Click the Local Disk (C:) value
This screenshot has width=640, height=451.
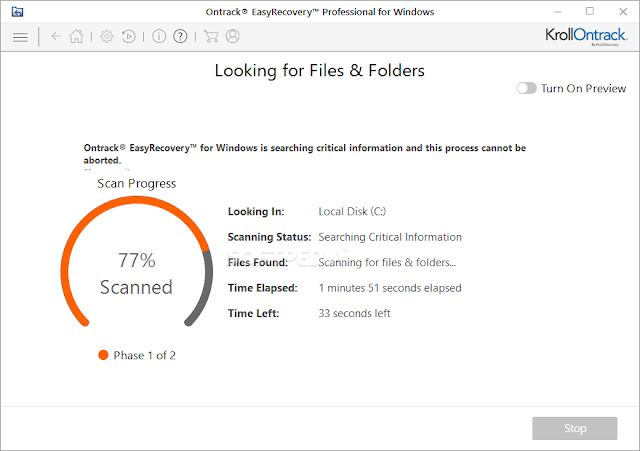click(x=352, y=211)
